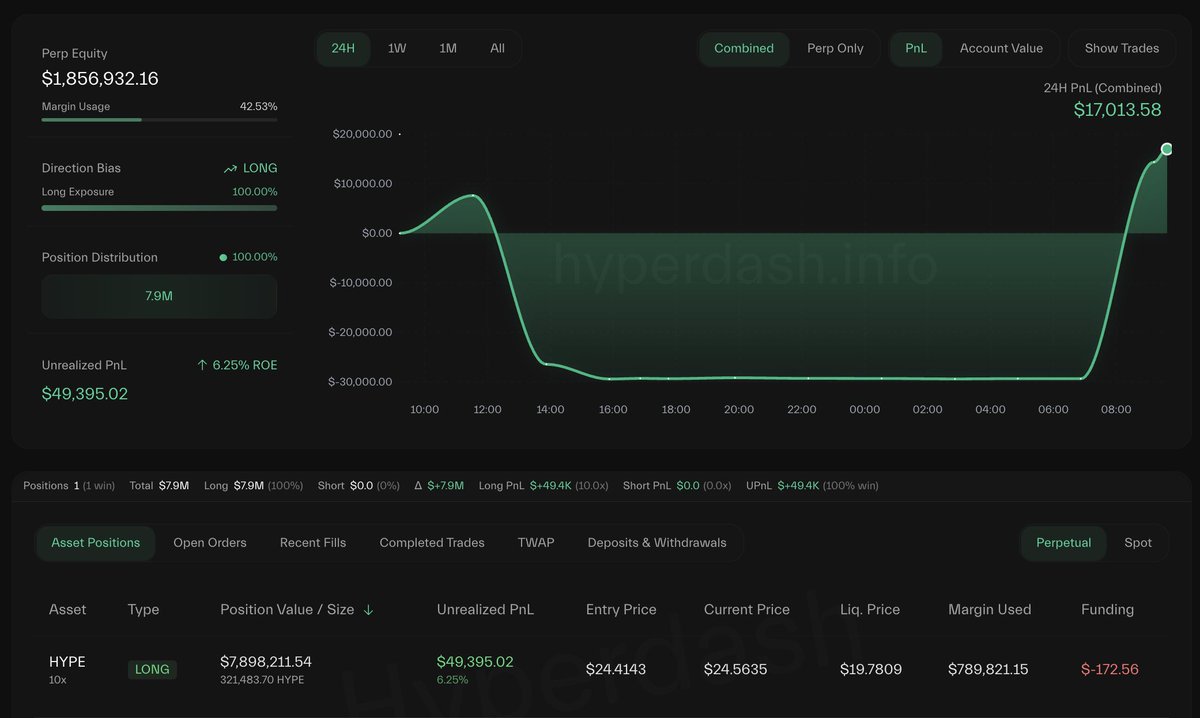This screenshot has height=718, width=1200.
Task: Select the 1W time range
Action: [397, 48]
